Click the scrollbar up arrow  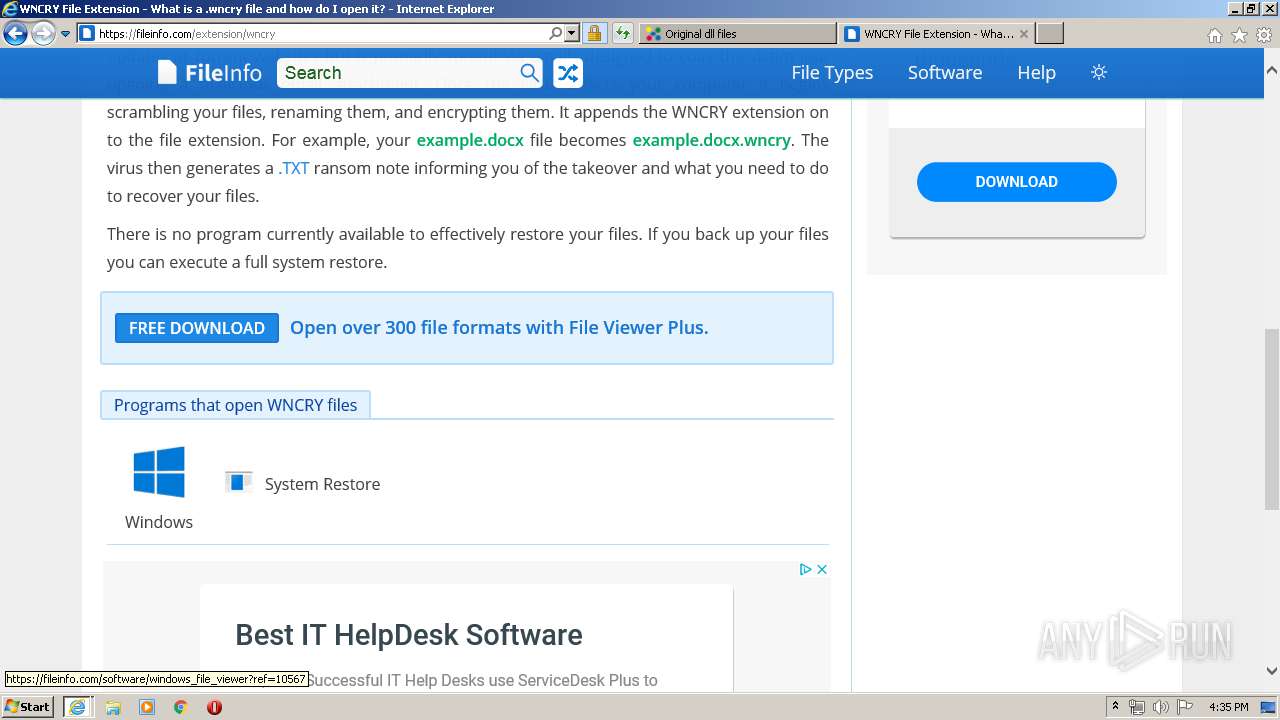[x=1271, y=72]
